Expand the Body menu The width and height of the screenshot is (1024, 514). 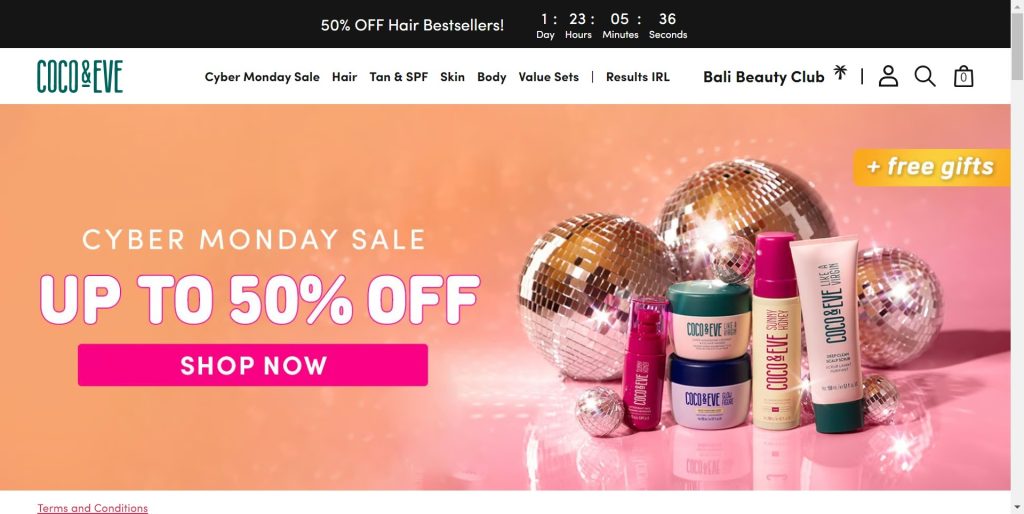click(491, 77)
